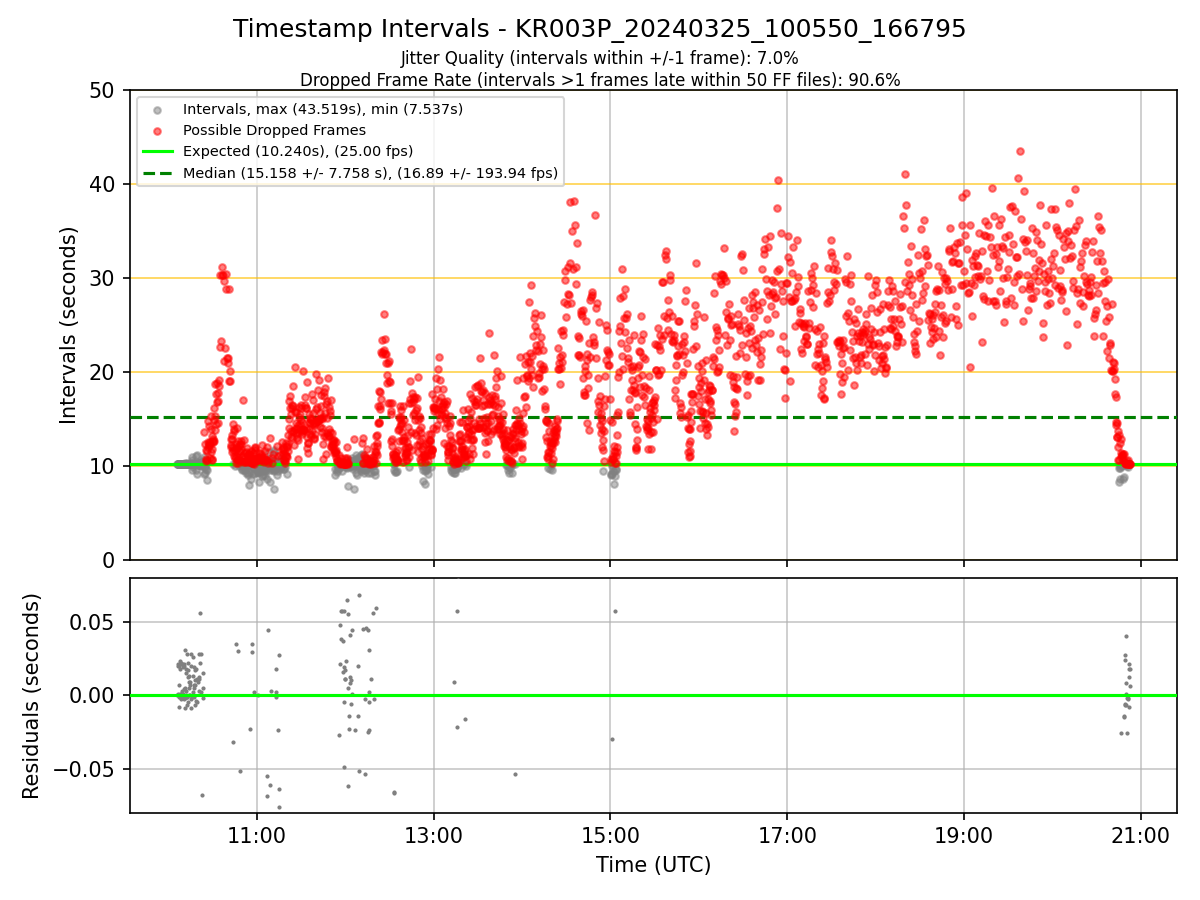The height and width of the screenshot is (900, 1200).
Task: Click the 'Median (15.158 +/- 7.758 s)' legend entry
Action: (370, 172)
